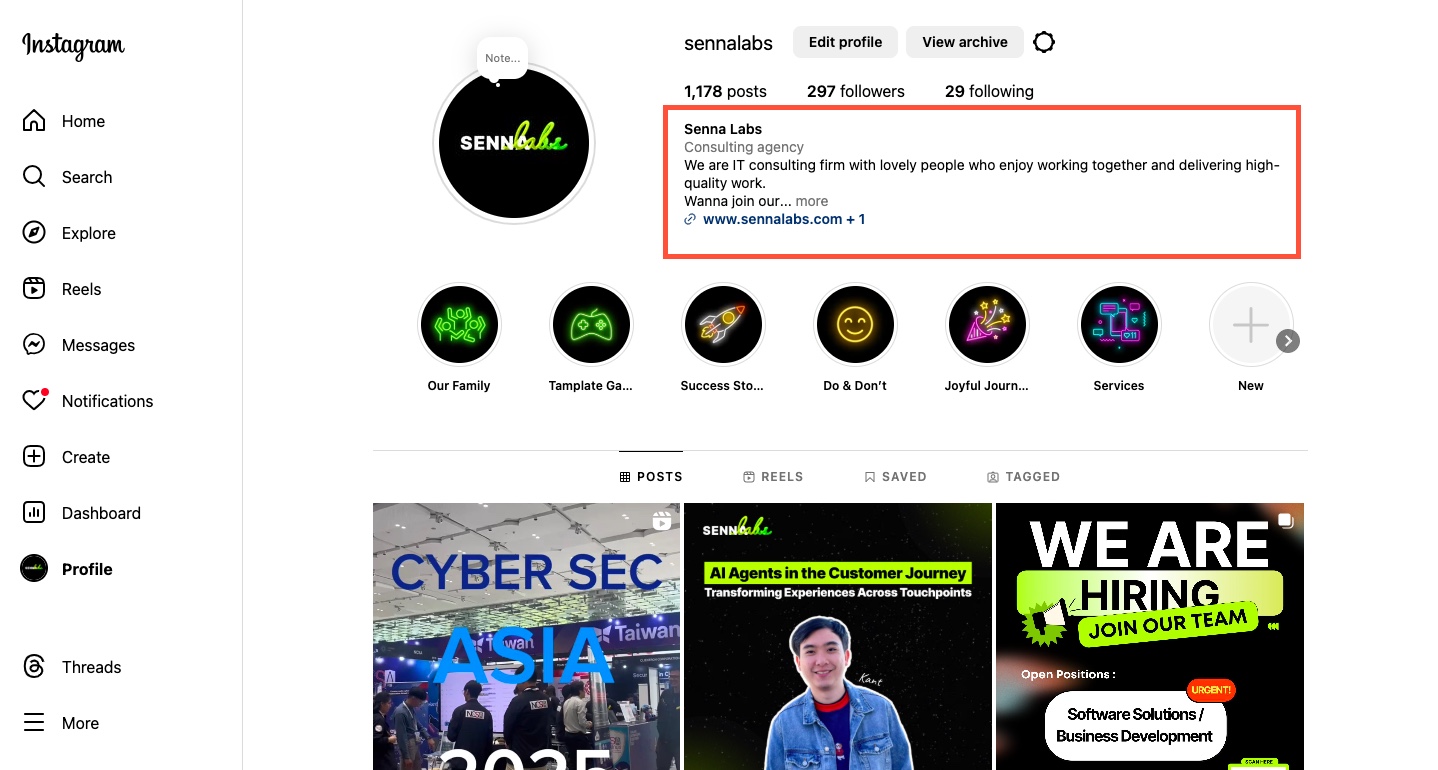Expand the More menu in sidebar
This screenshot has height=770, width=1438.
coord(62,723)
